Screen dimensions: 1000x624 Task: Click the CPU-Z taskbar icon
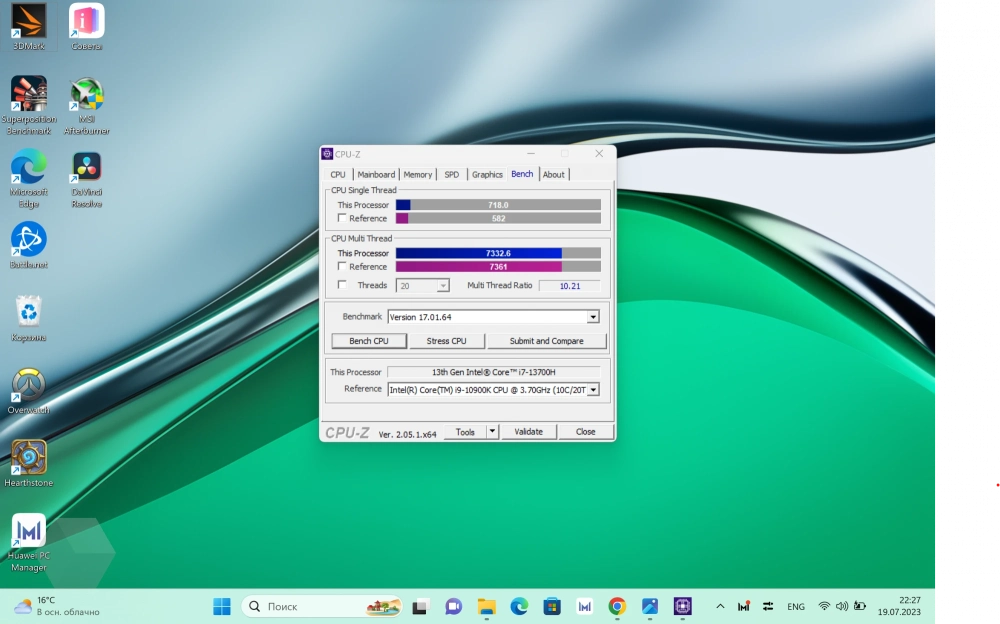pos(683,606)
